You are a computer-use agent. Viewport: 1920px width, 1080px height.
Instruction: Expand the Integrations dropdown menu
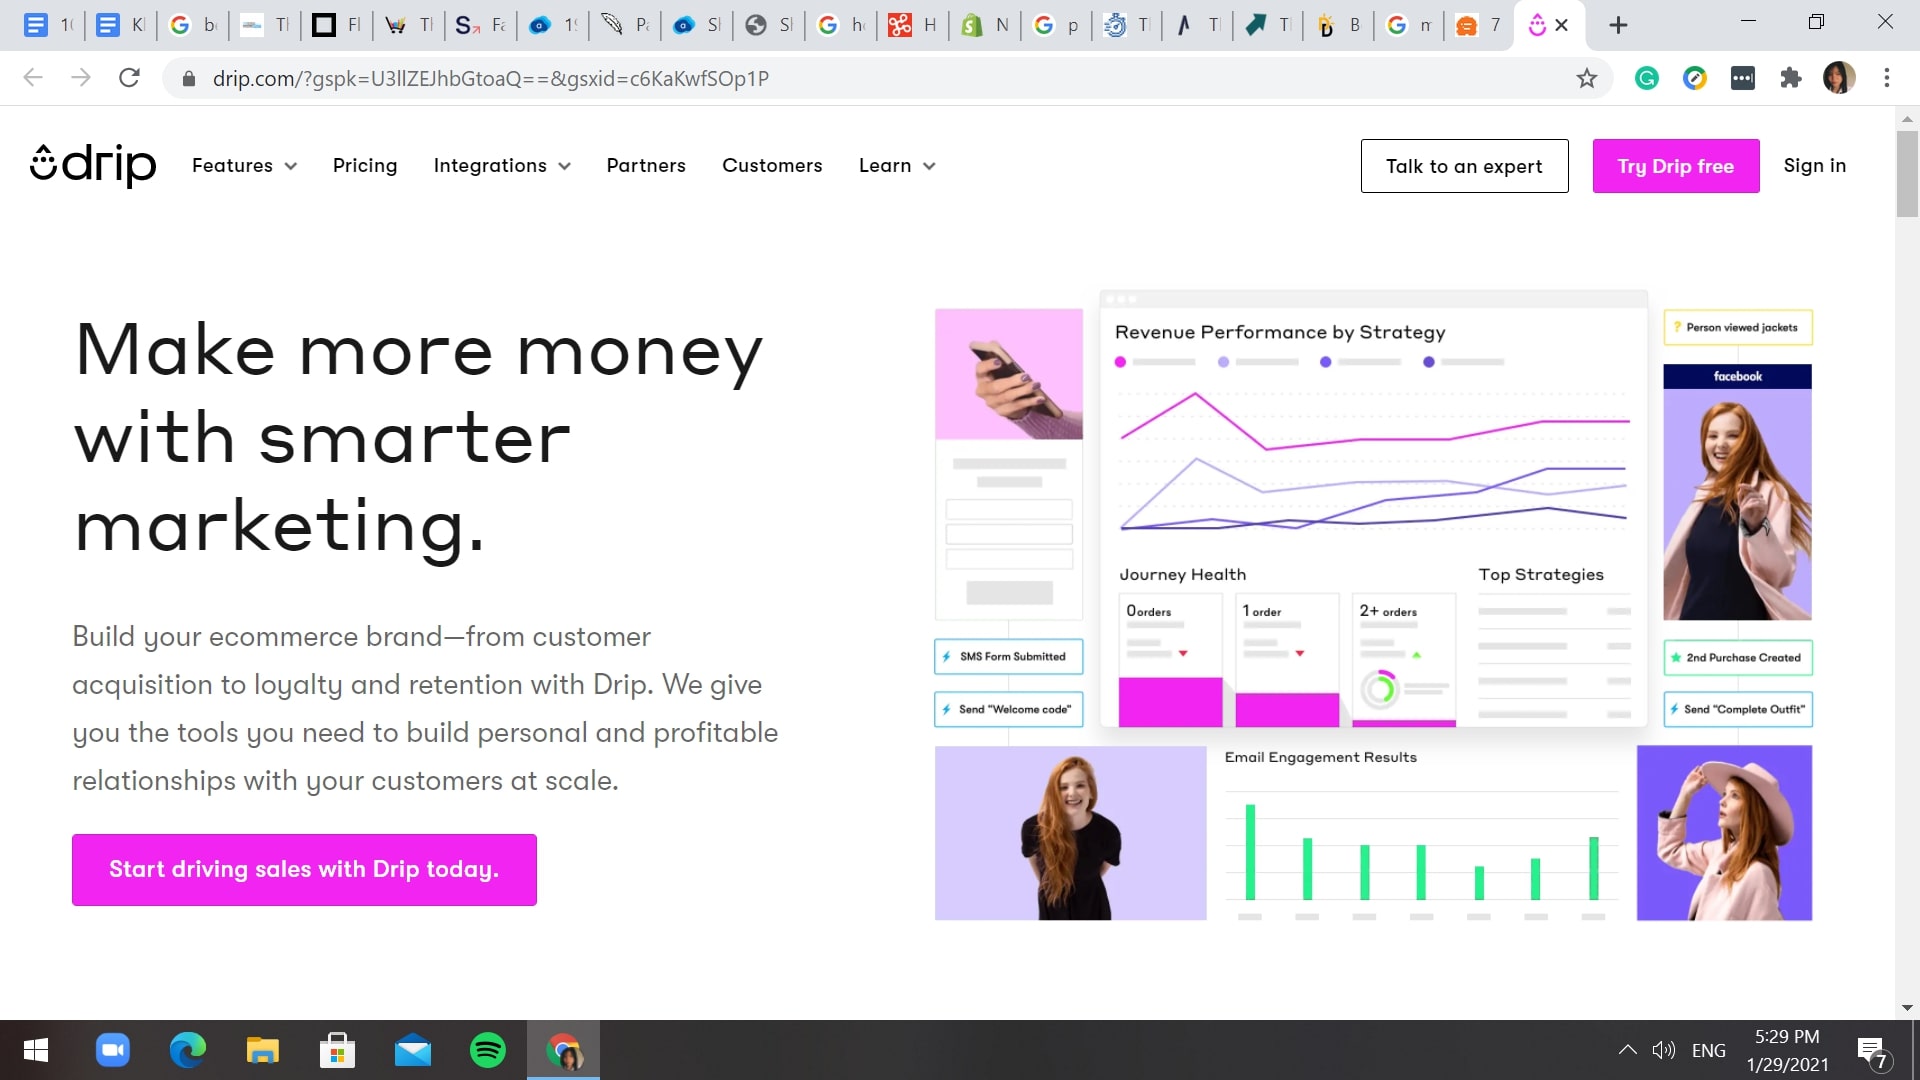(500, 165)
